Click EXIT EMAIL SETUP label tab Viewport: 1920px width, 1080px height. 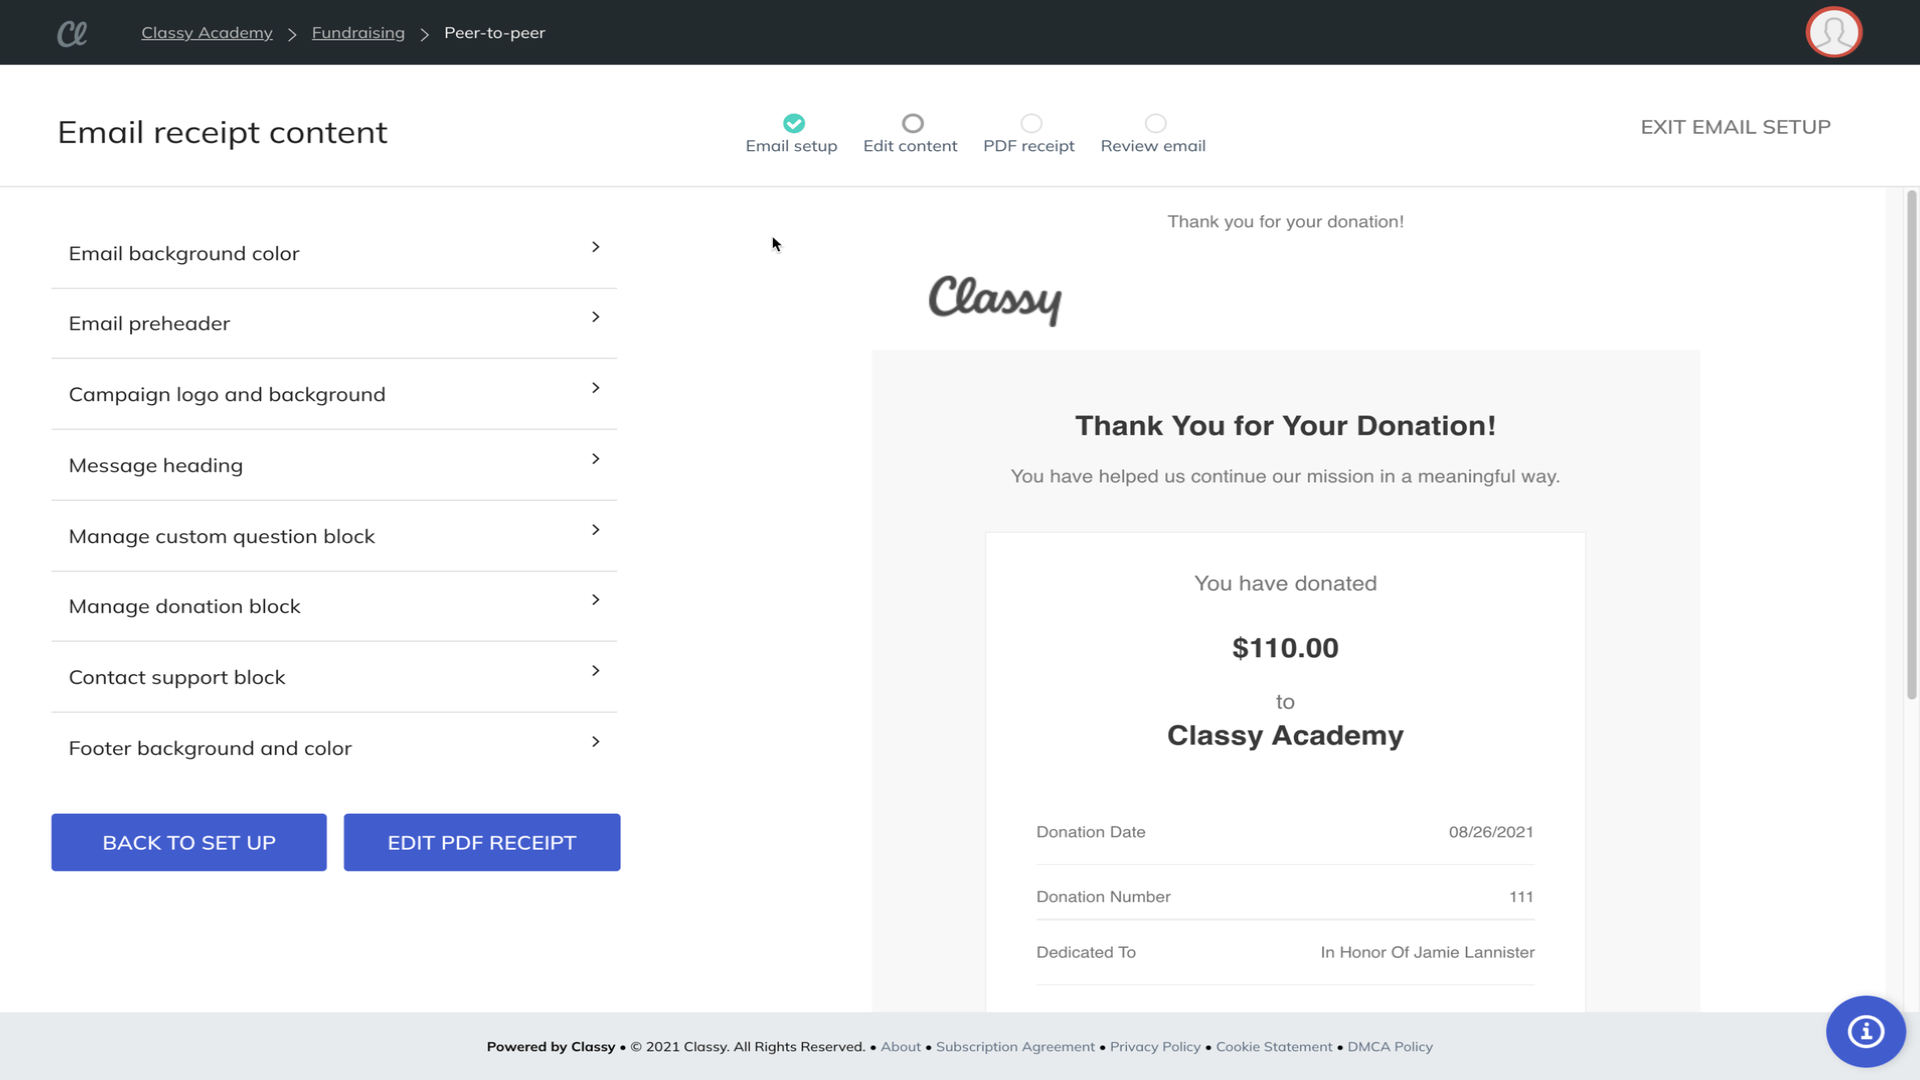[1735, 127]
